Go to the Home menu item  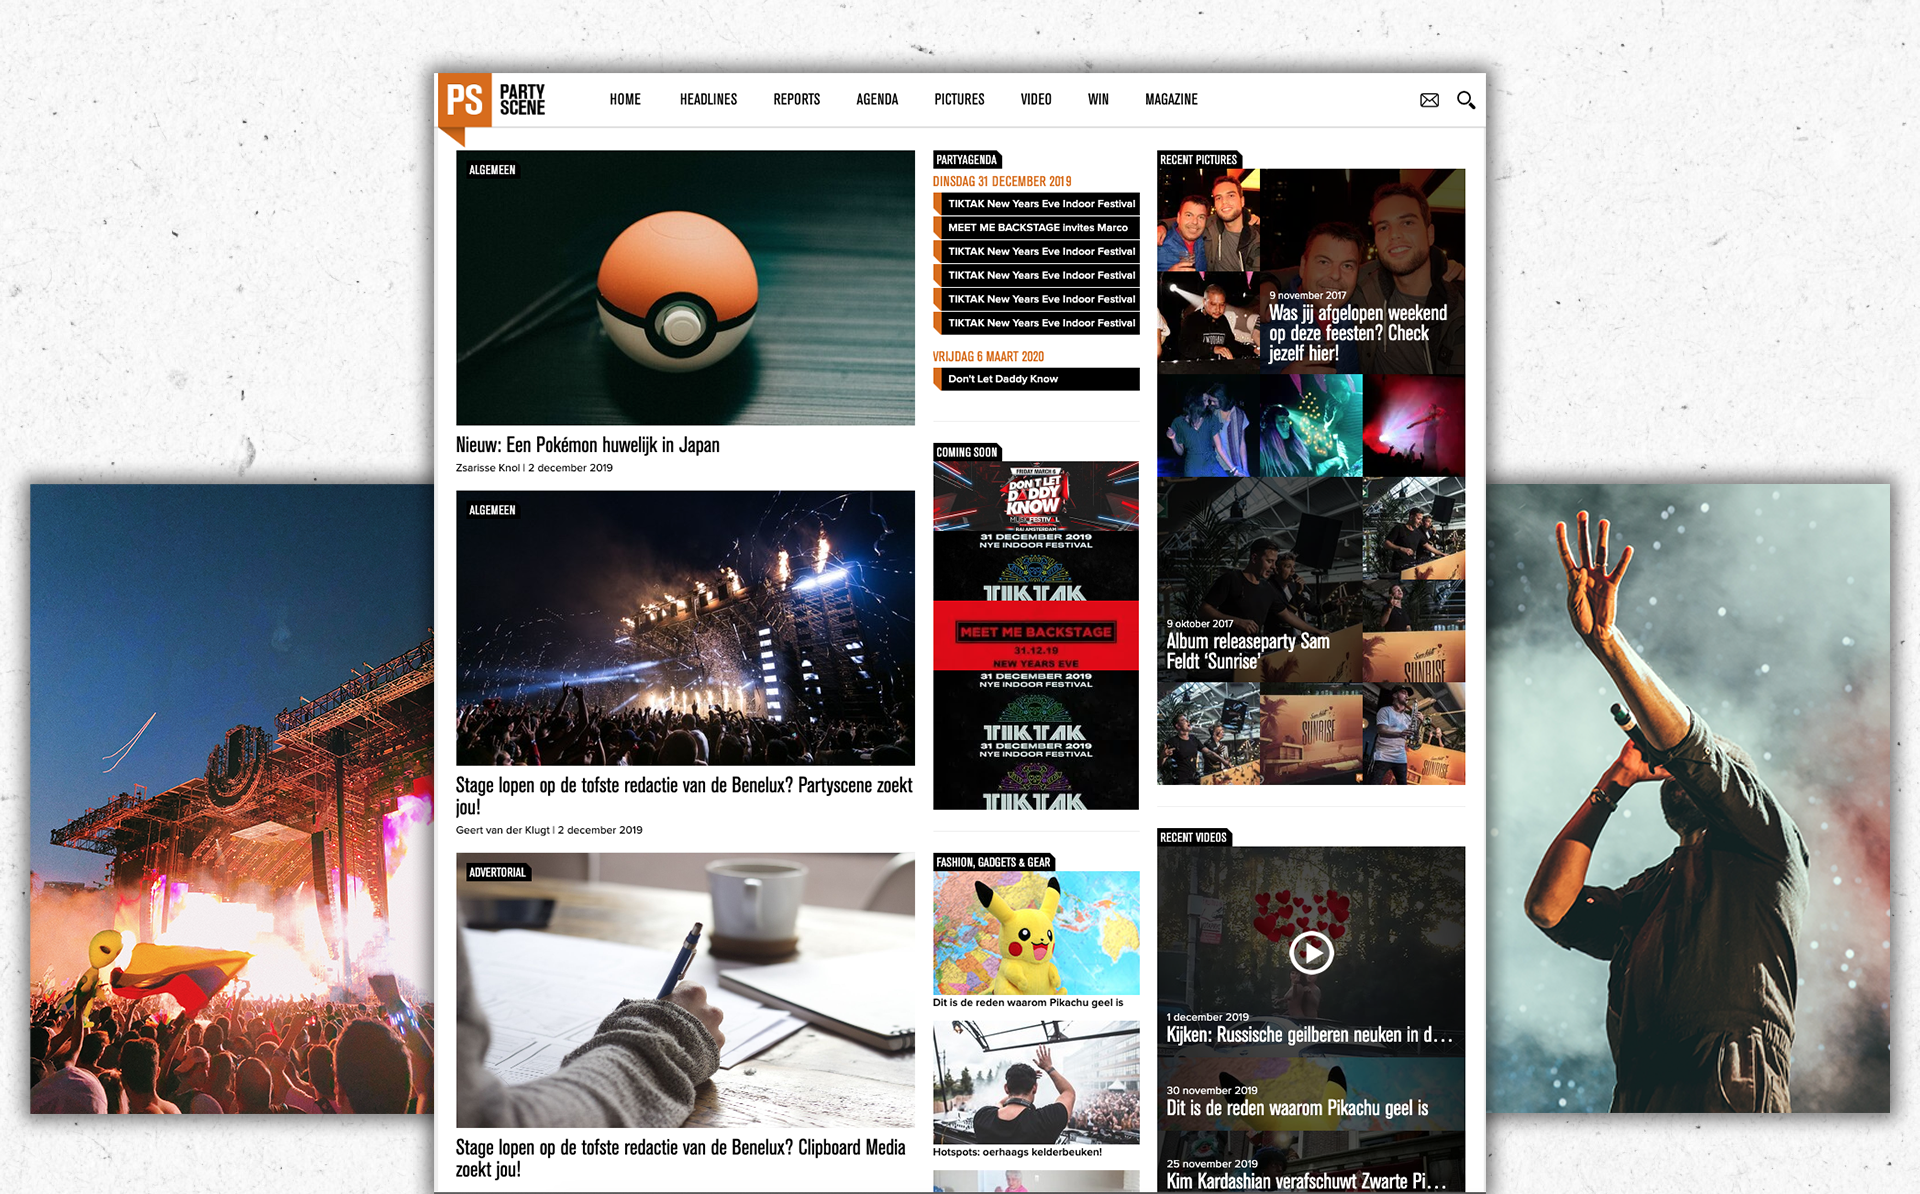[625, 99]
